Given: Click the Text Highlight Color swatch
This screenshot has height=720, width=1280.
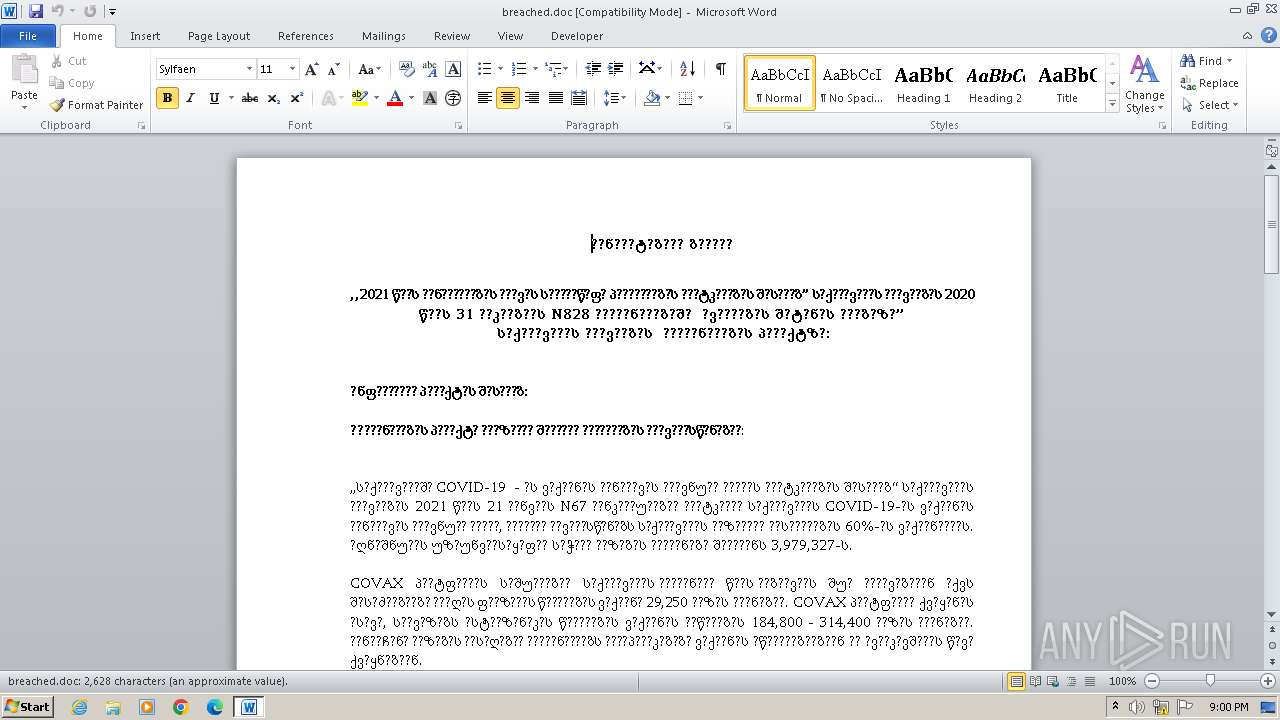Looking at the screenshot, I should click(x=359, y=98).
